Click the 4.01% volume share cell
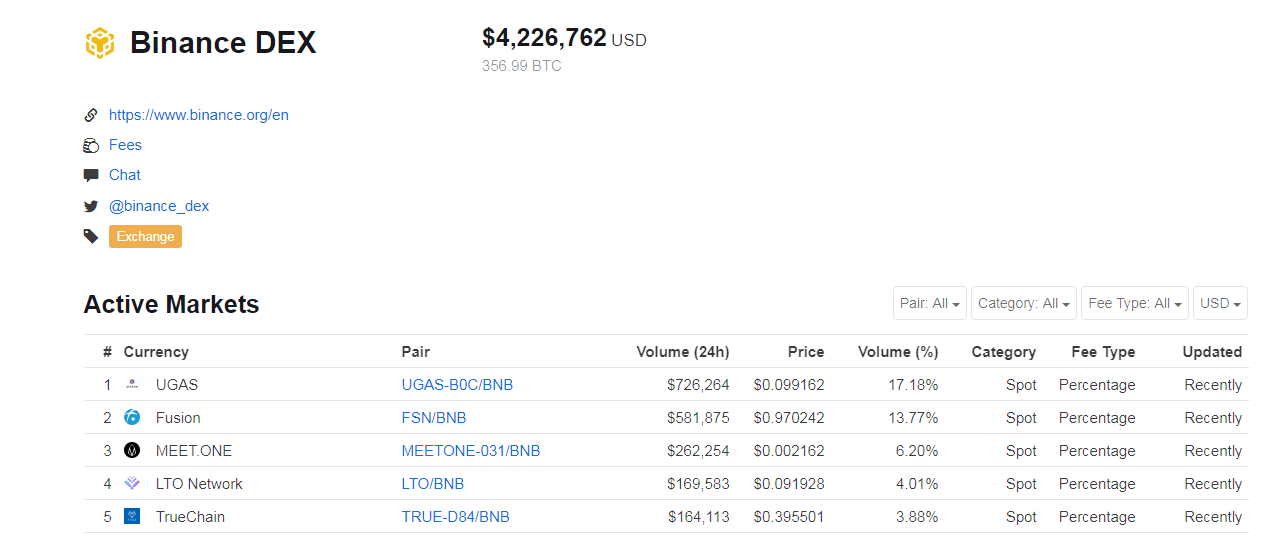Image resolution: width=1281 pixels, height=541 pixels. click(917, 484)
